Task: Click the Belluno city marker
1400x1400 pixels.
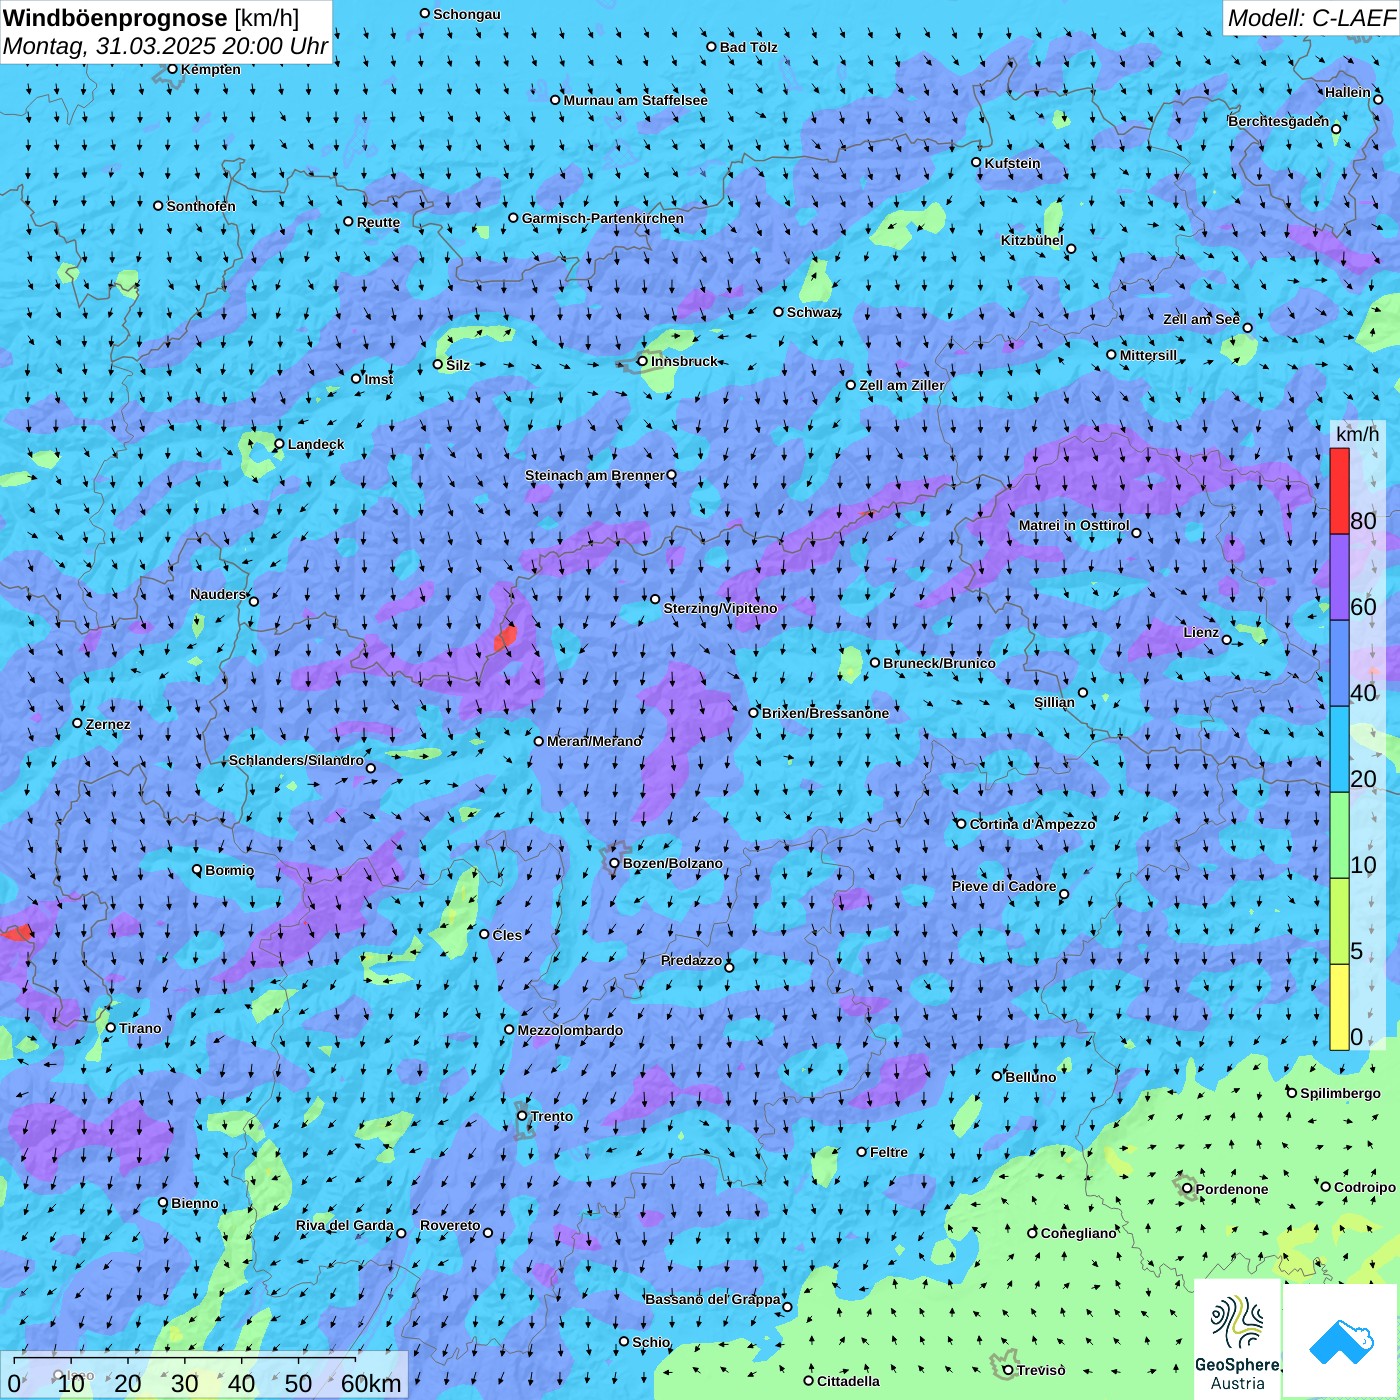Action: click(x=997, y=1076)
